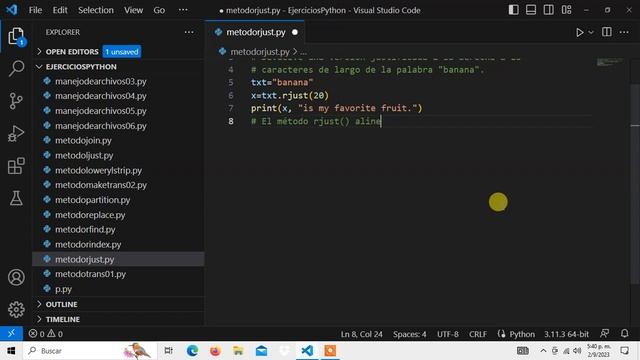This screenshot has width=640, height=360.
Task: Change UTF-8 file encoding
Action: coord(447,334)
